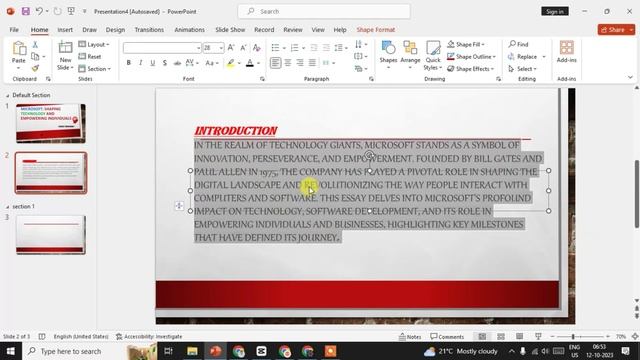The image size is (640, 360).
Task: Click the Convert to SmartArt icon
Action: pyautogui.click(x=358, y=69)
